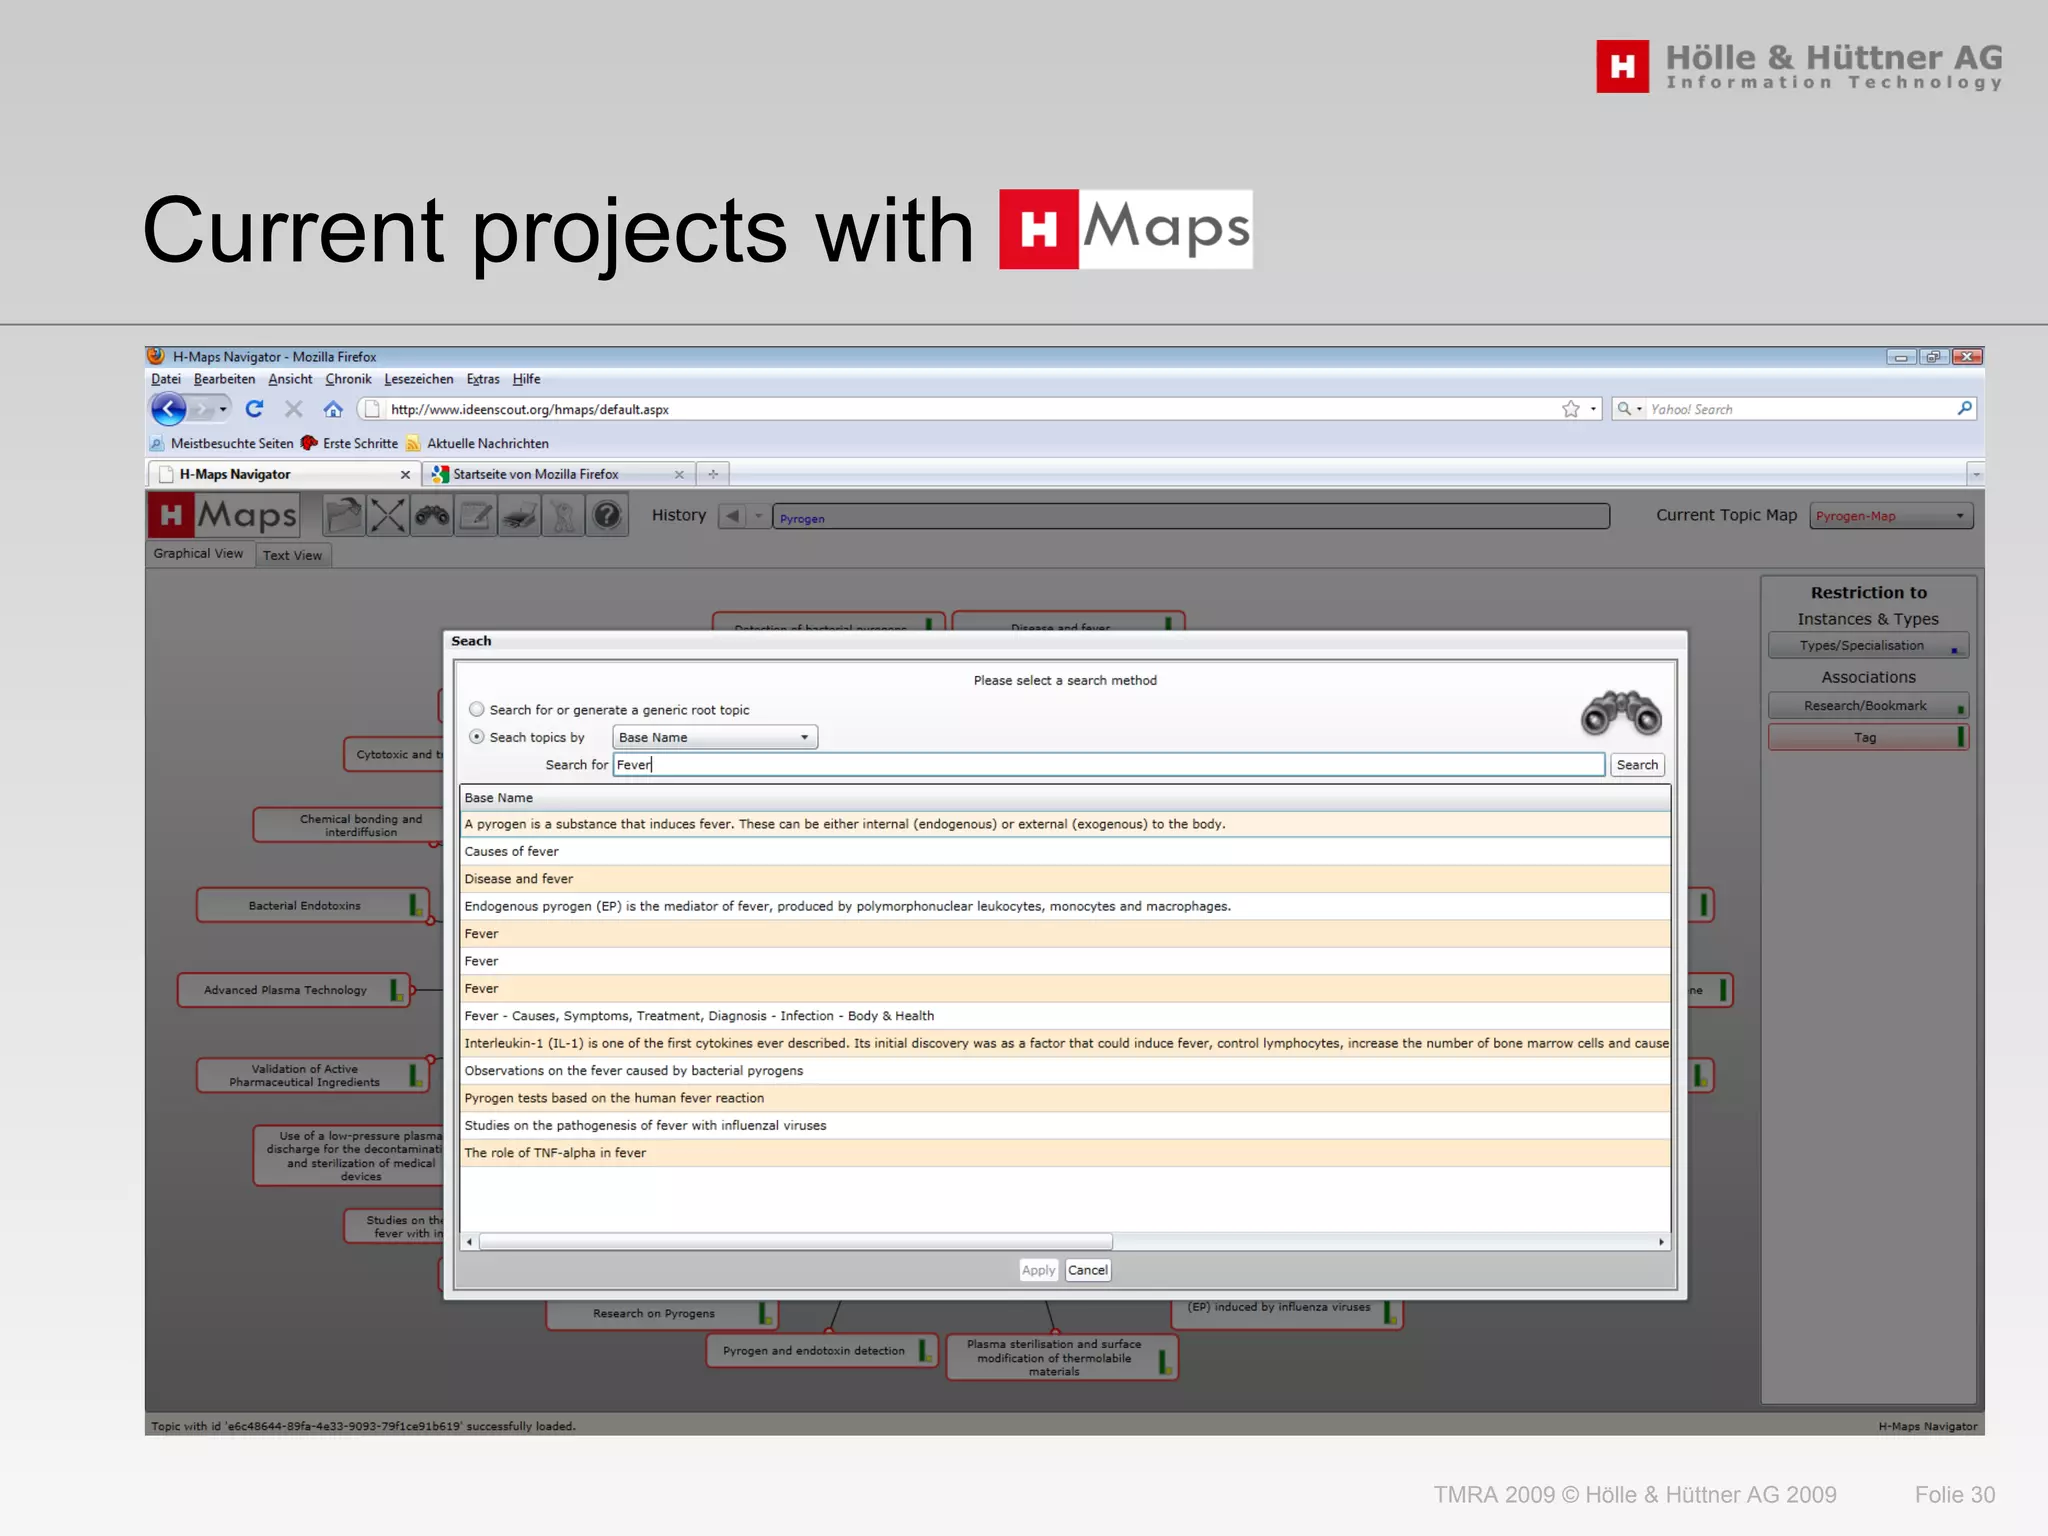Select 'Studies on the pathogenesis of fever' result
Viewport: 2048px width, 1536px height.
(x=1065, y=1126)
